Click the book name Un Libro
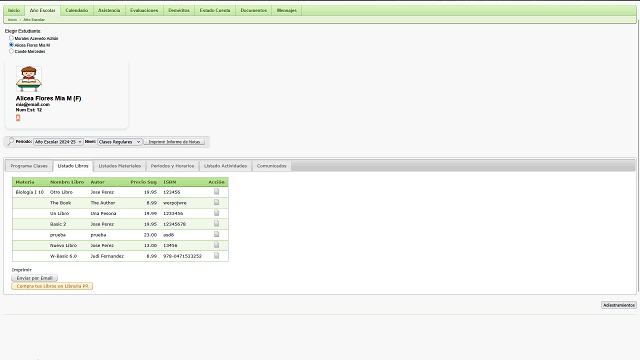The height and width of the screenshot is (360, 640). [x=60, y=213]
